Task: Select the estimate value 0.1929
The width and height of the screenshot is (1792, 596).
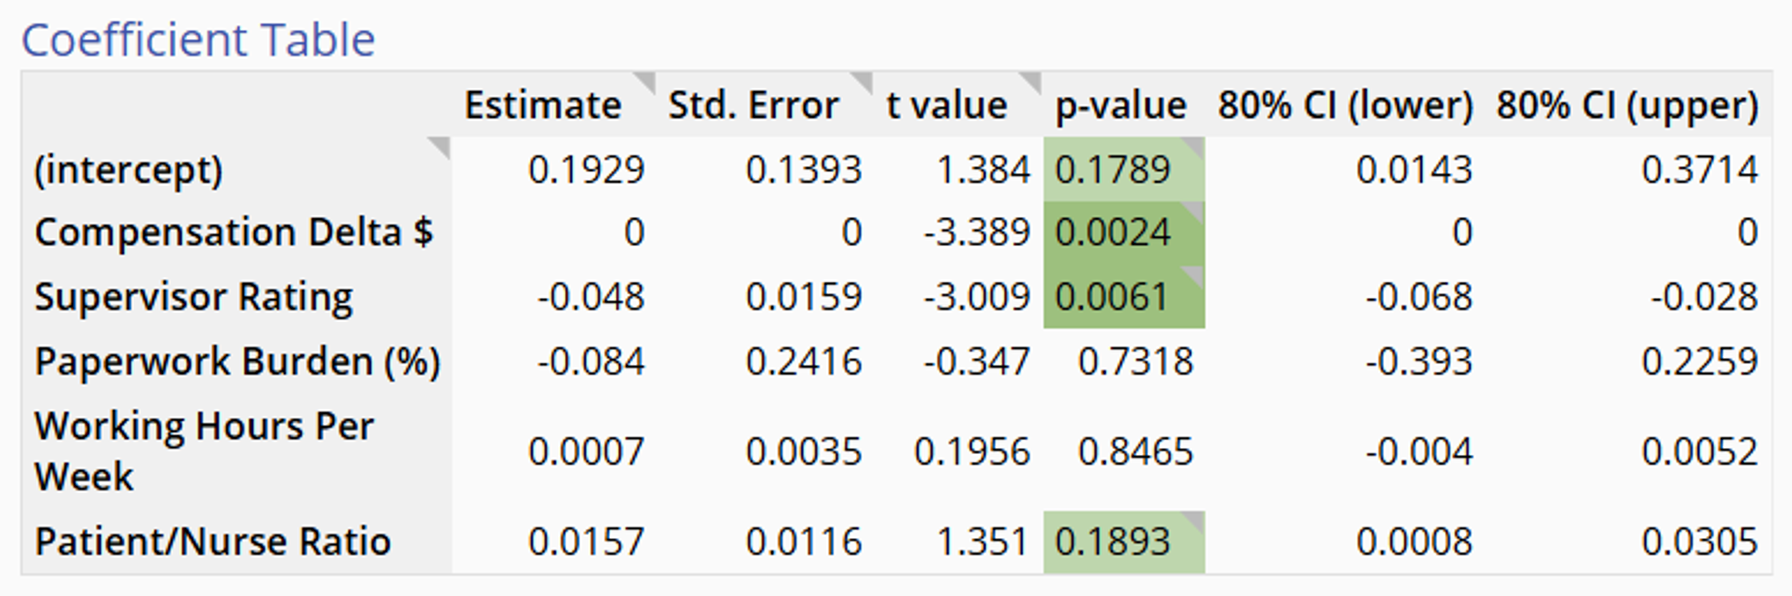Action: point(586,170)
